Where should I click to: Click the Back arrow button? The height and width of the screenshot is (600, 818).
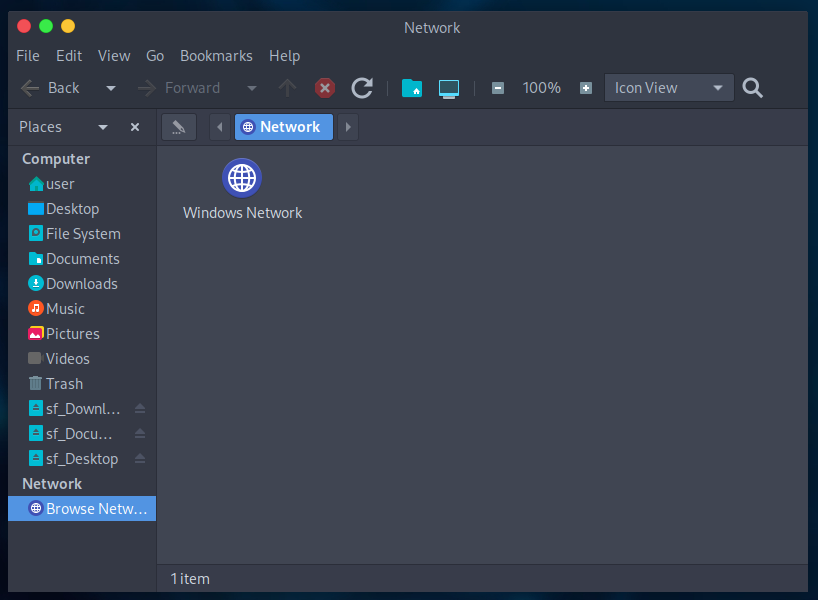(x=50, y=88)
